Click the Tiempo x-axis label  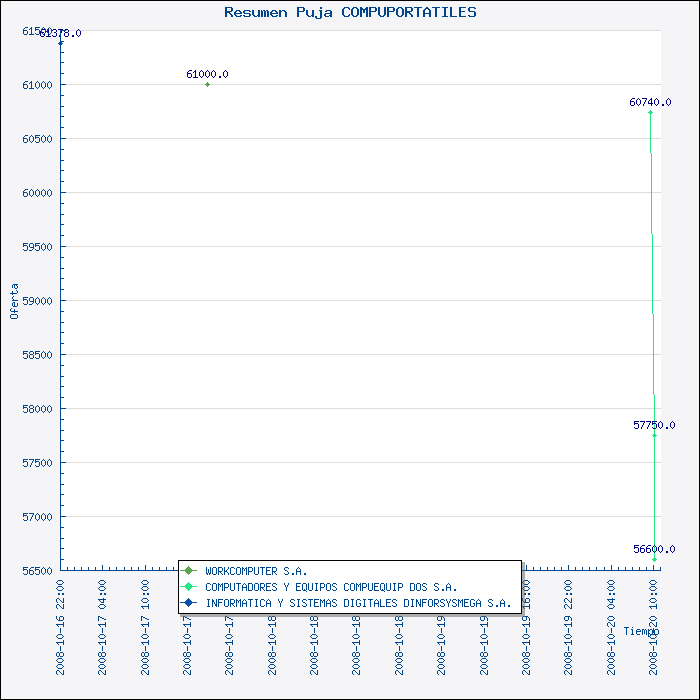pos(641,631)
